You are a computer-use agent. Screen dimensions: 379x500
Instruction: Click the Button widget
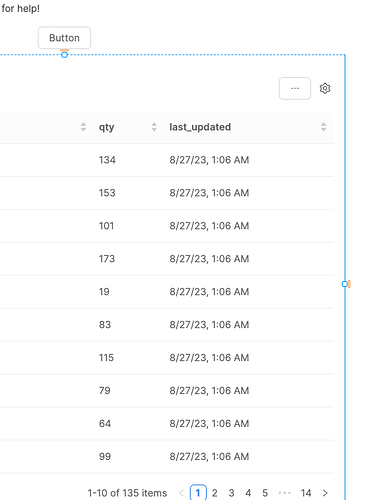click(x=64, y=38)
